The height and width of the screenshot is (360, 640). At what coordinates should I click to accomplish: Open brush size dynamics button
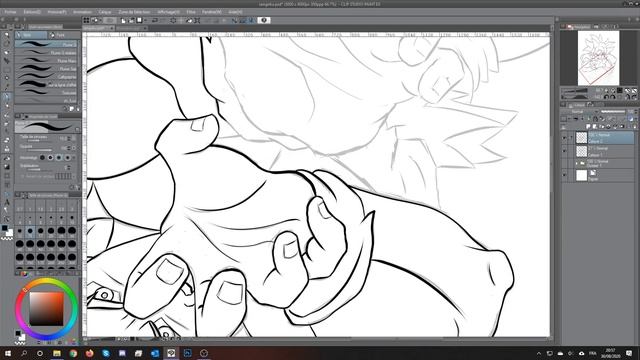(74, 139)
